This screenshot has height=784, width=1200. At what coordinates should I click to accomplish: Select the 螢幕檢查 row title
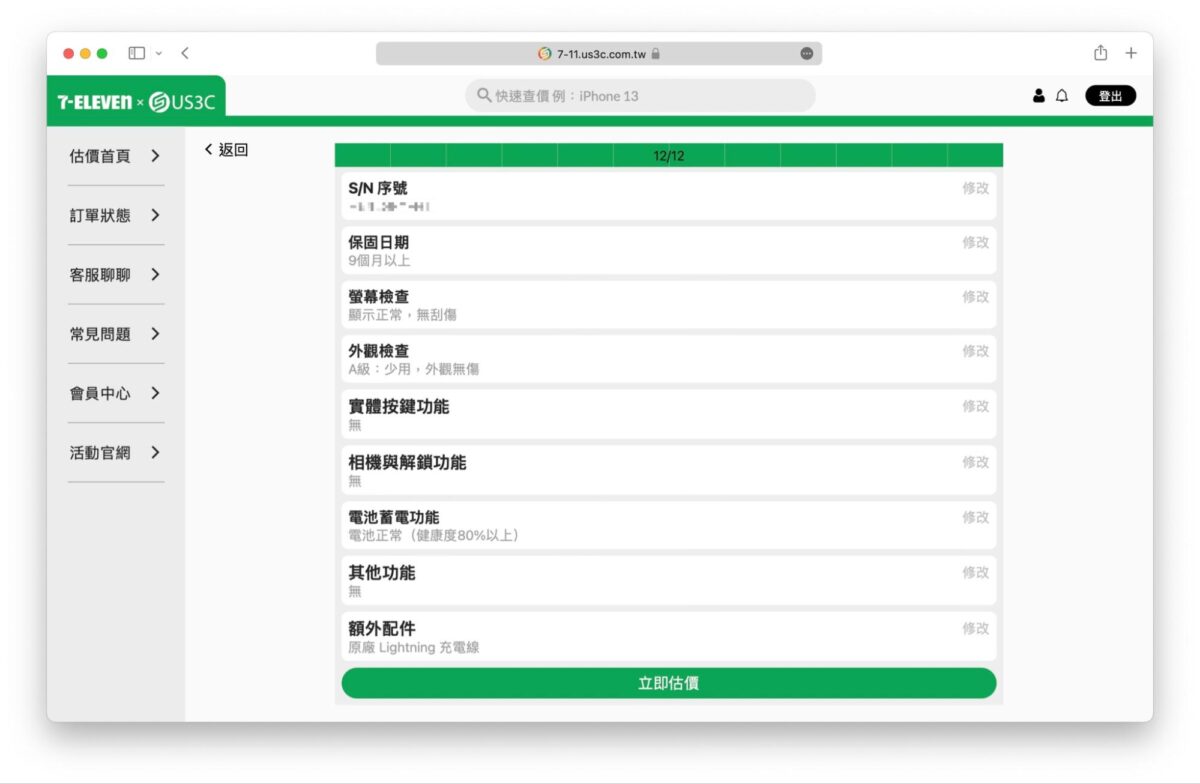pos(378,297)
